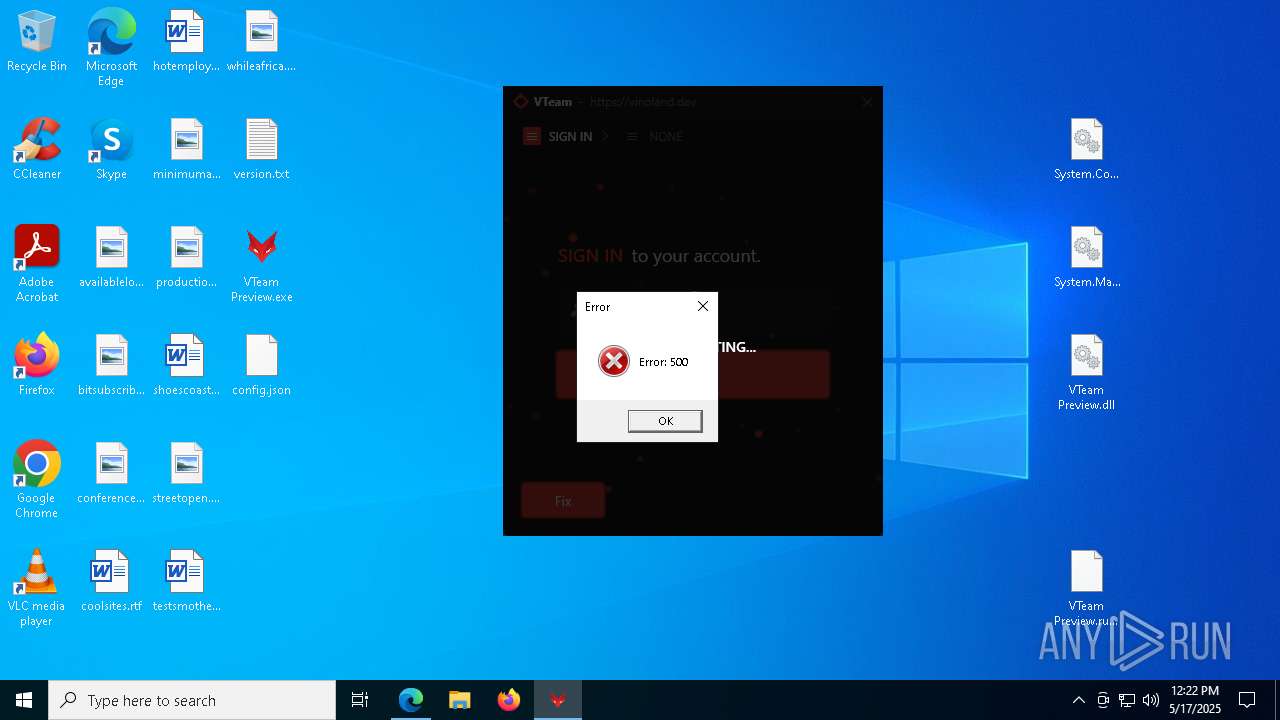Viewport: 1280px width, 720px height.
Task: Select VTeam Preview.exe desktop icon
Action: [x=261, y=264]
